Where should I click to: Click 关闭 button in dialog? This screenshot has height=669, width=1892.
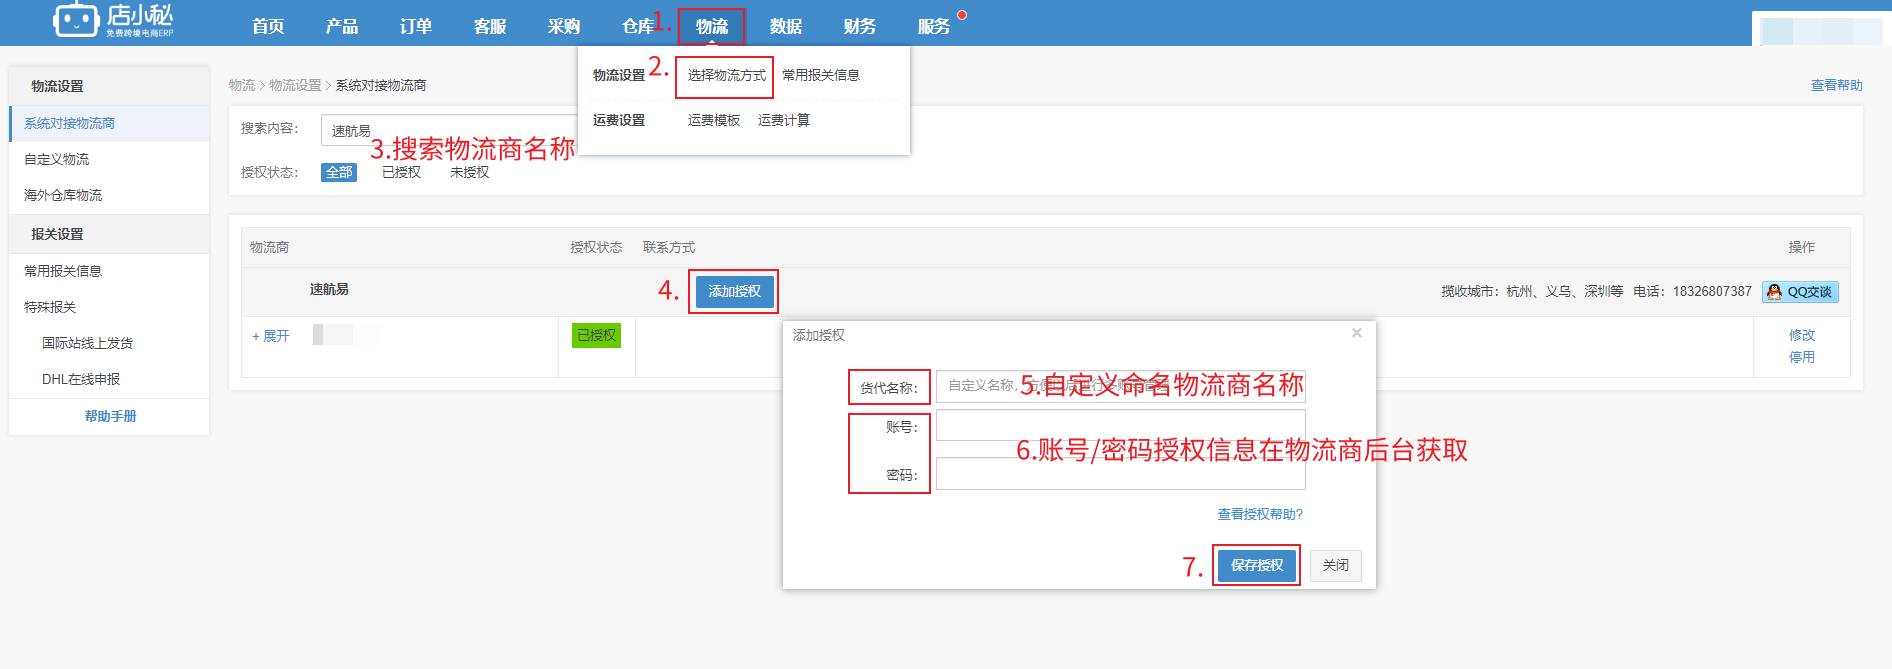click(x=1336, y=566)
